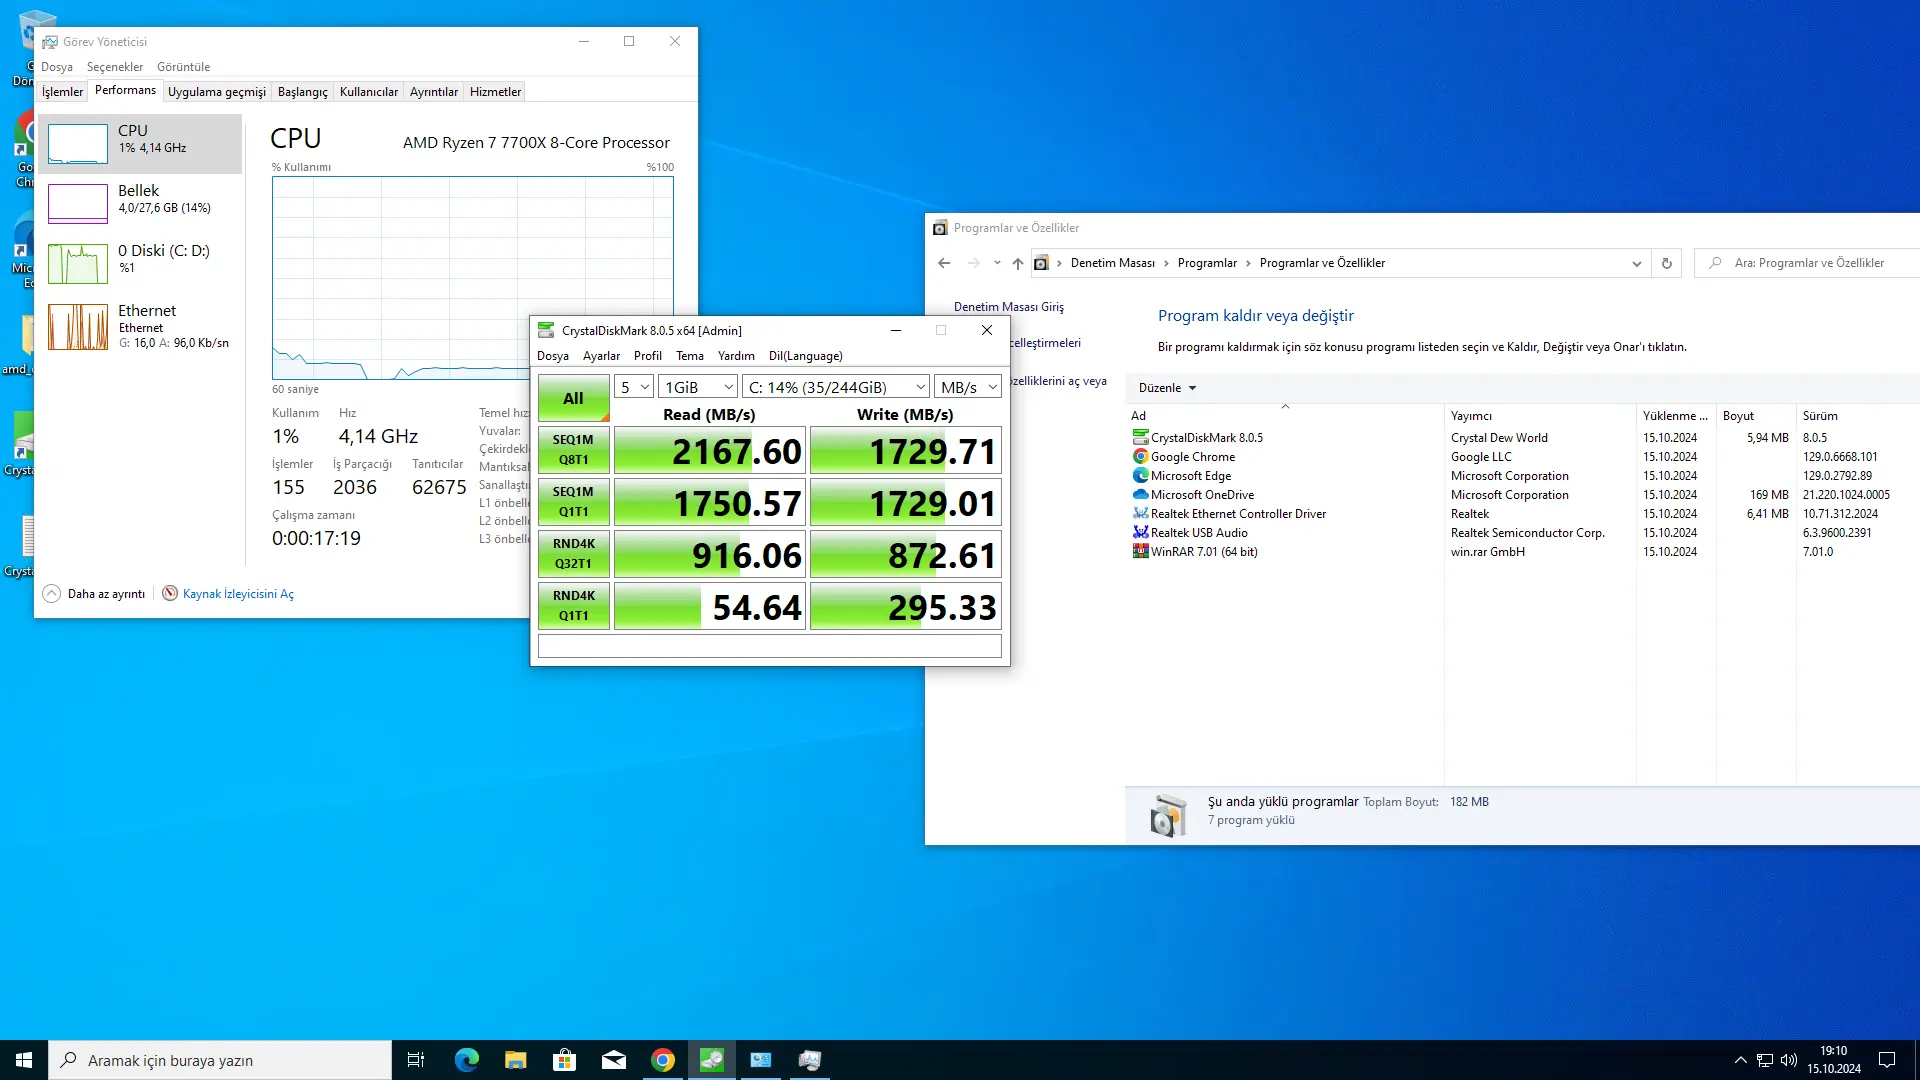
Task: Open Task View from the taskbar
Action: pyautogui.click(x=416, y=1060)
